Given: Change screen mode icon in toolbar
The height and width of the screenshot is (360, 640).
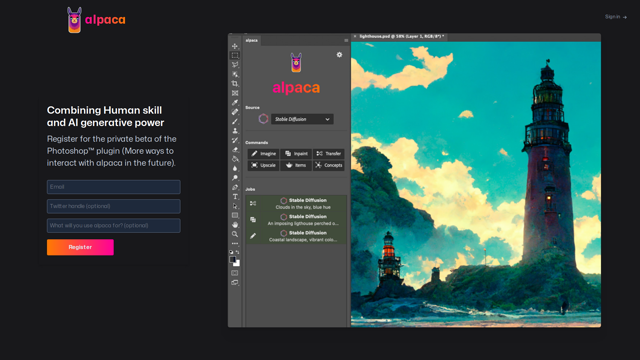Looking at the screenshot, I should tap(235, 282).
